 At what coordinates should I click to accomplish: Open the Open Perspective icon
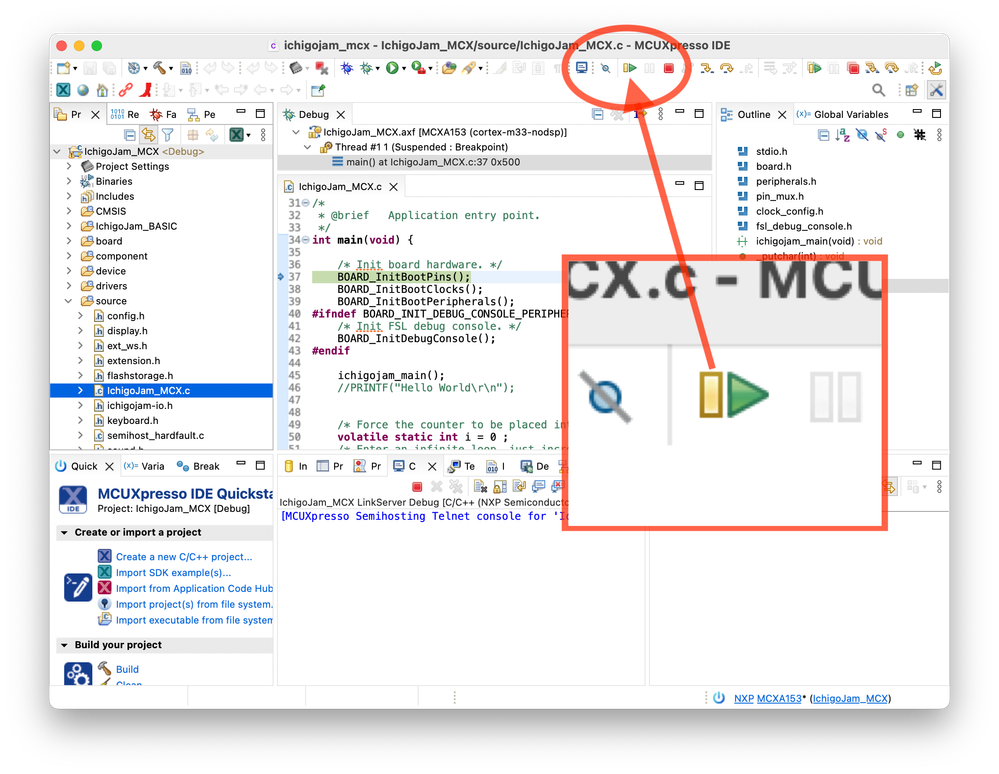point(912,90)
